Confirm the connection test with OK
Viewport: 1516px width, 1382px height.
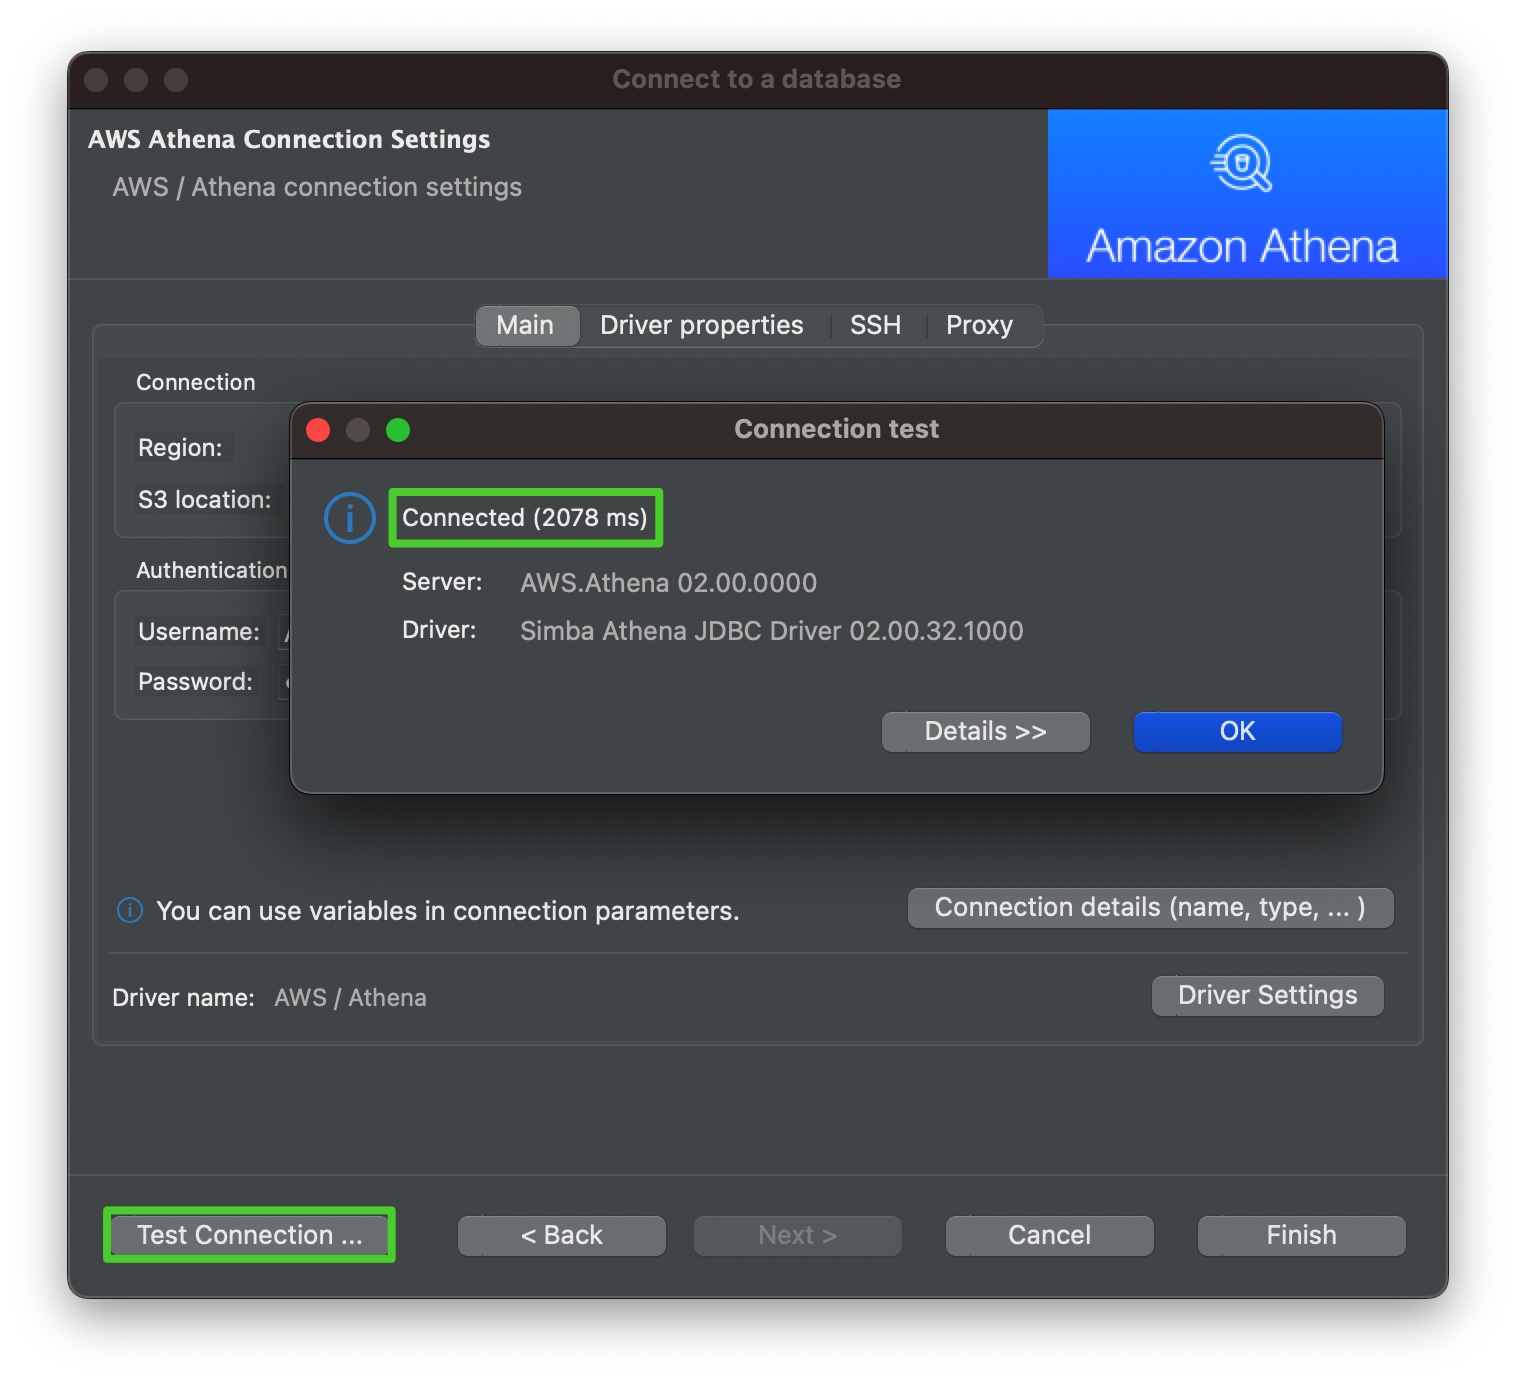click(x=1237, y=731)
